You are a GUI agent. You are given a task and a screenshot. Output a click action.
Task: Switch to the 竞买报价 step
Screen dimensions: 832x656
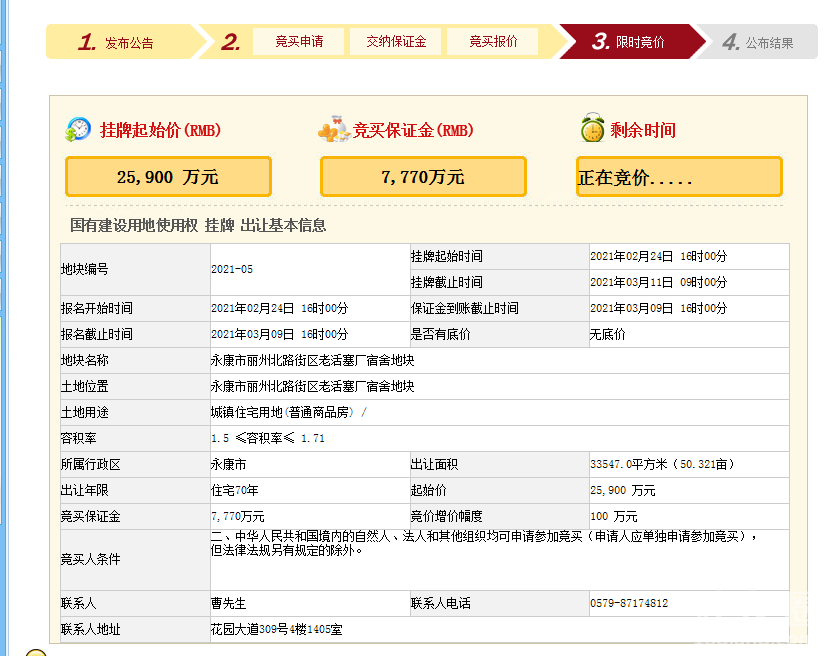point(493,42)
